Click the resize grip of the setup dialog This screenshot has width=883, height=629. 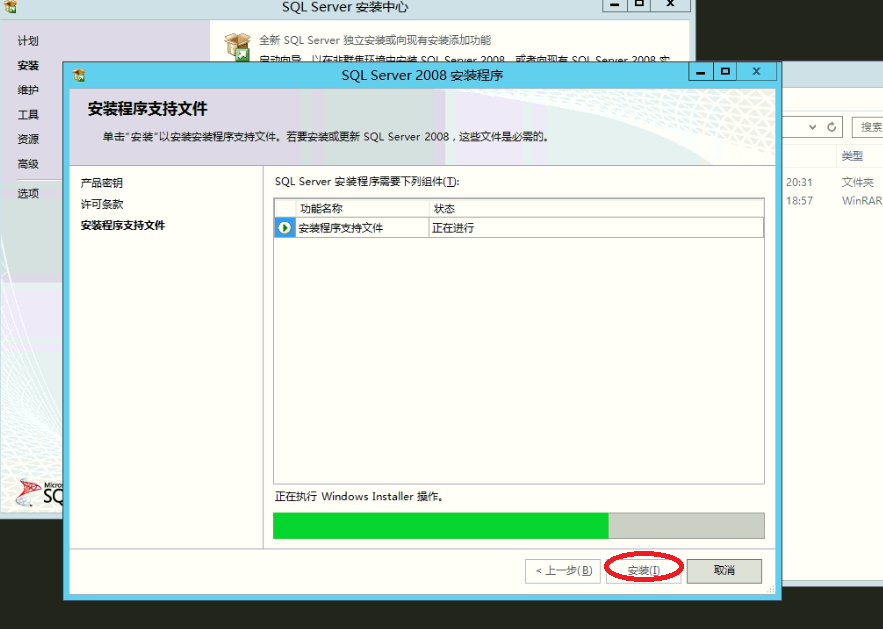pos(770,589)
